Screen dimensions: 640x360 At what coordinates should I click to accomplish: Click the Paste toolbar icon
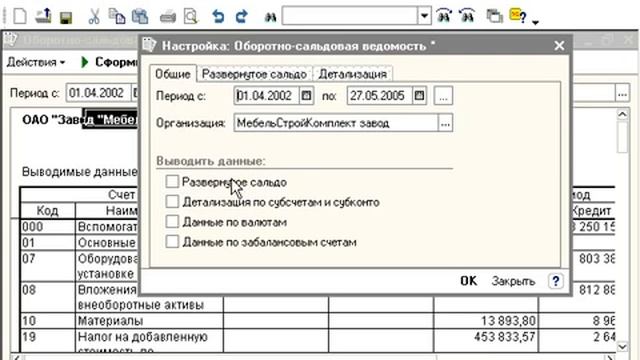(x=140, y=17)
